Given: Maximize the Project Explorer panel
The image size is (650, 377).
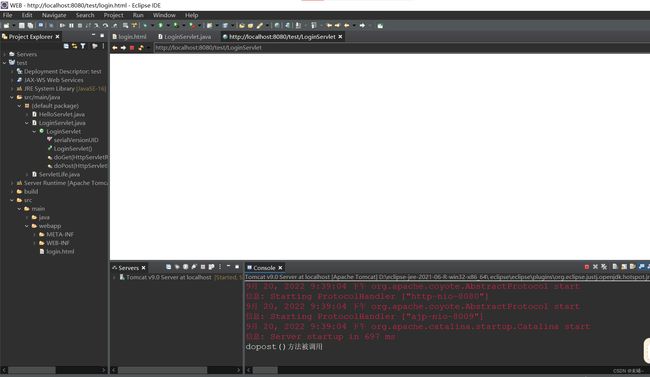Looking at the screenshot, I should pyautogui.click(x=102, y=36).
